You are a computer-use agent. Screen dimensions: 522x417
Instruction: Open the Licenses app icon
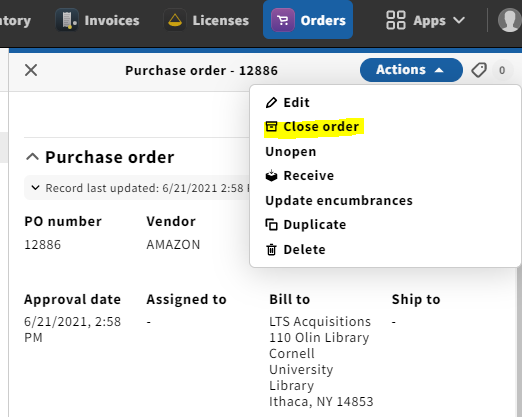tap(175, 20)
